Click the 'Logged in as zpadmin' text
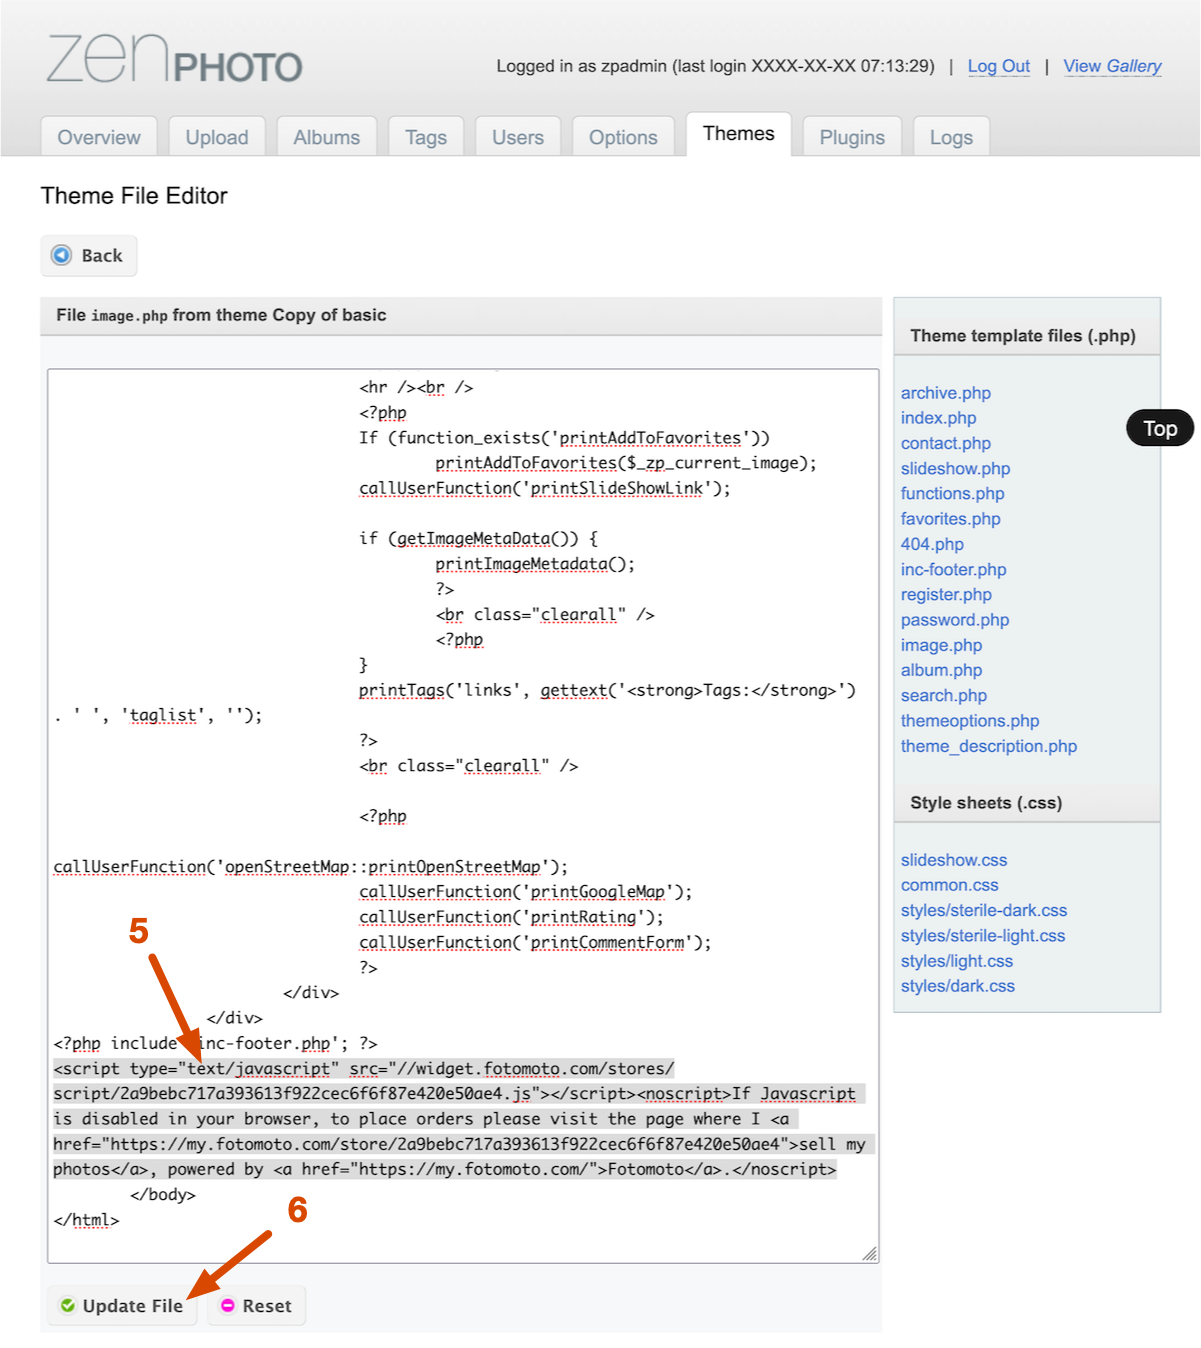Image resolution: width=1201 pixels, height=1348 pixels. click(x=716, y=66)
